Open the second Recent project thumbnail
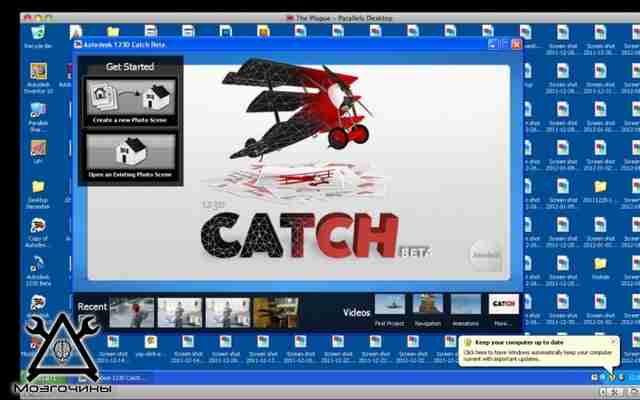The height and width of the screenshot is (400, 640). [180, 313]
